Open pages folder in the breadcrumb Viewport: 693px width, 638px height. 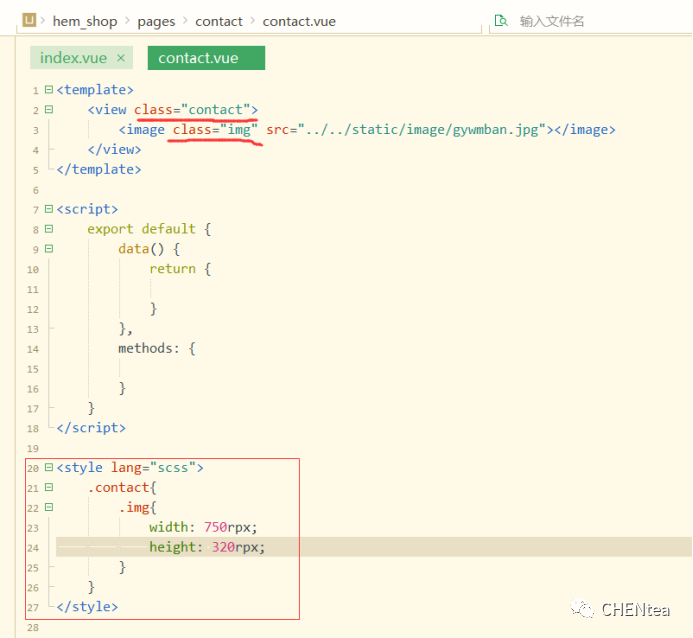click(x=156, y=22)
